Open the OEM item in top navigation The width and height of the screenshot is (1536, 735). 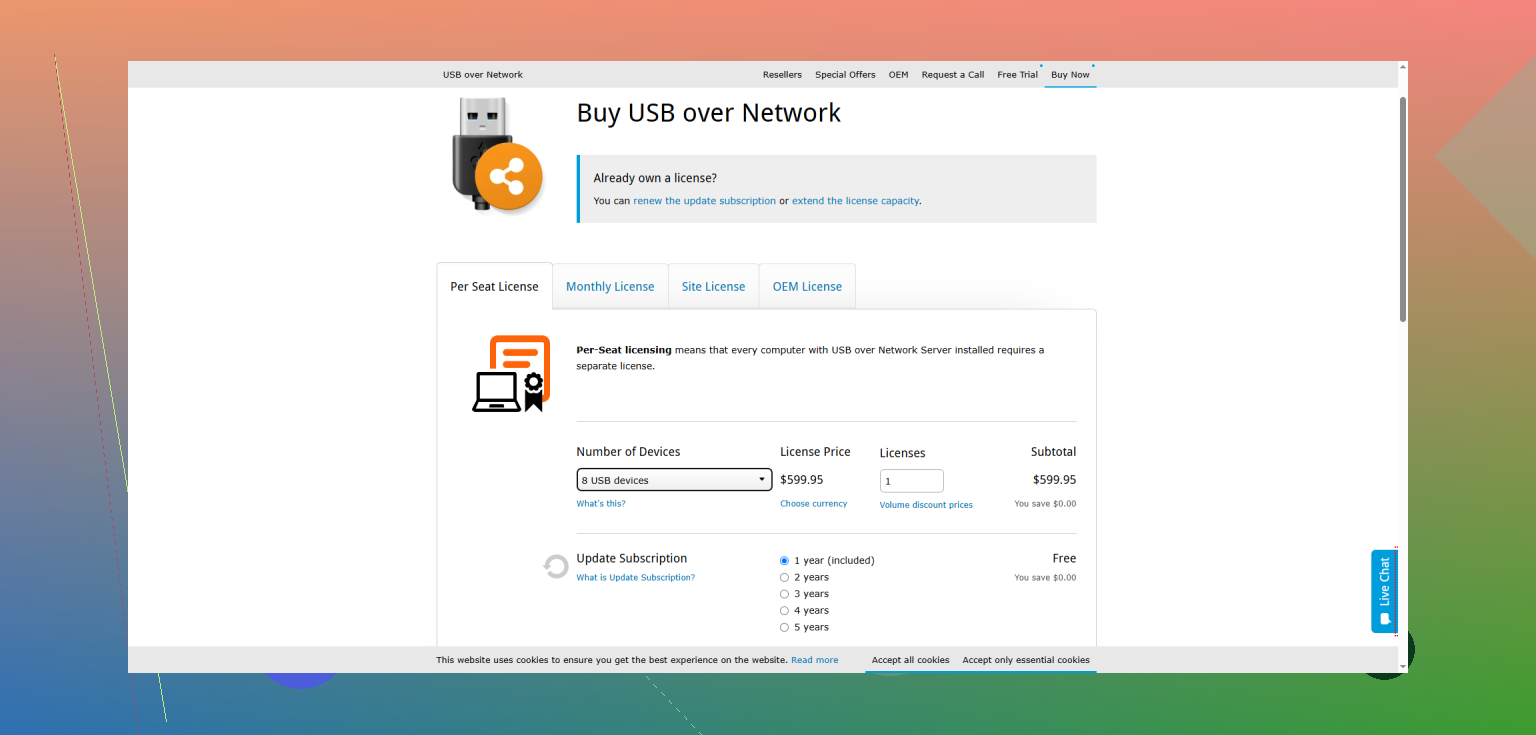pos(898,75)
